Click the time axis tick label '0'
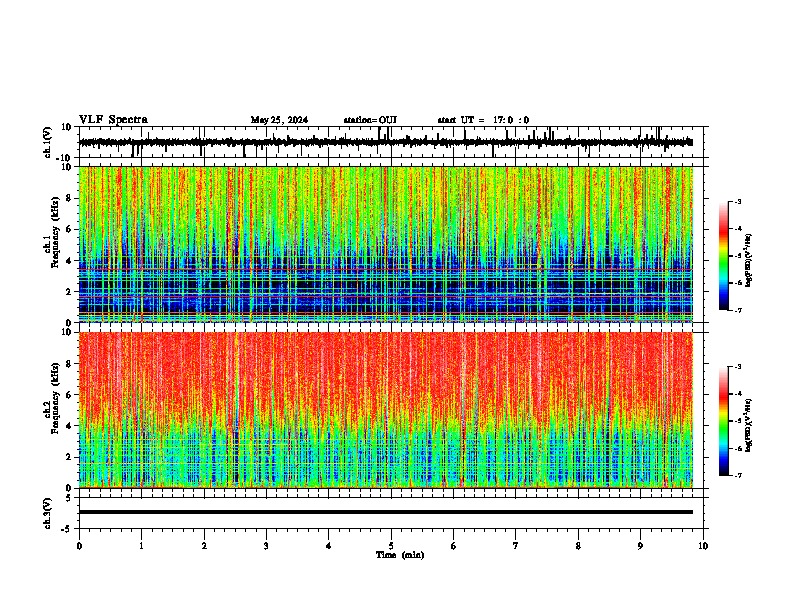The width and height of the screenshot is (792, 612). (79, 546)
